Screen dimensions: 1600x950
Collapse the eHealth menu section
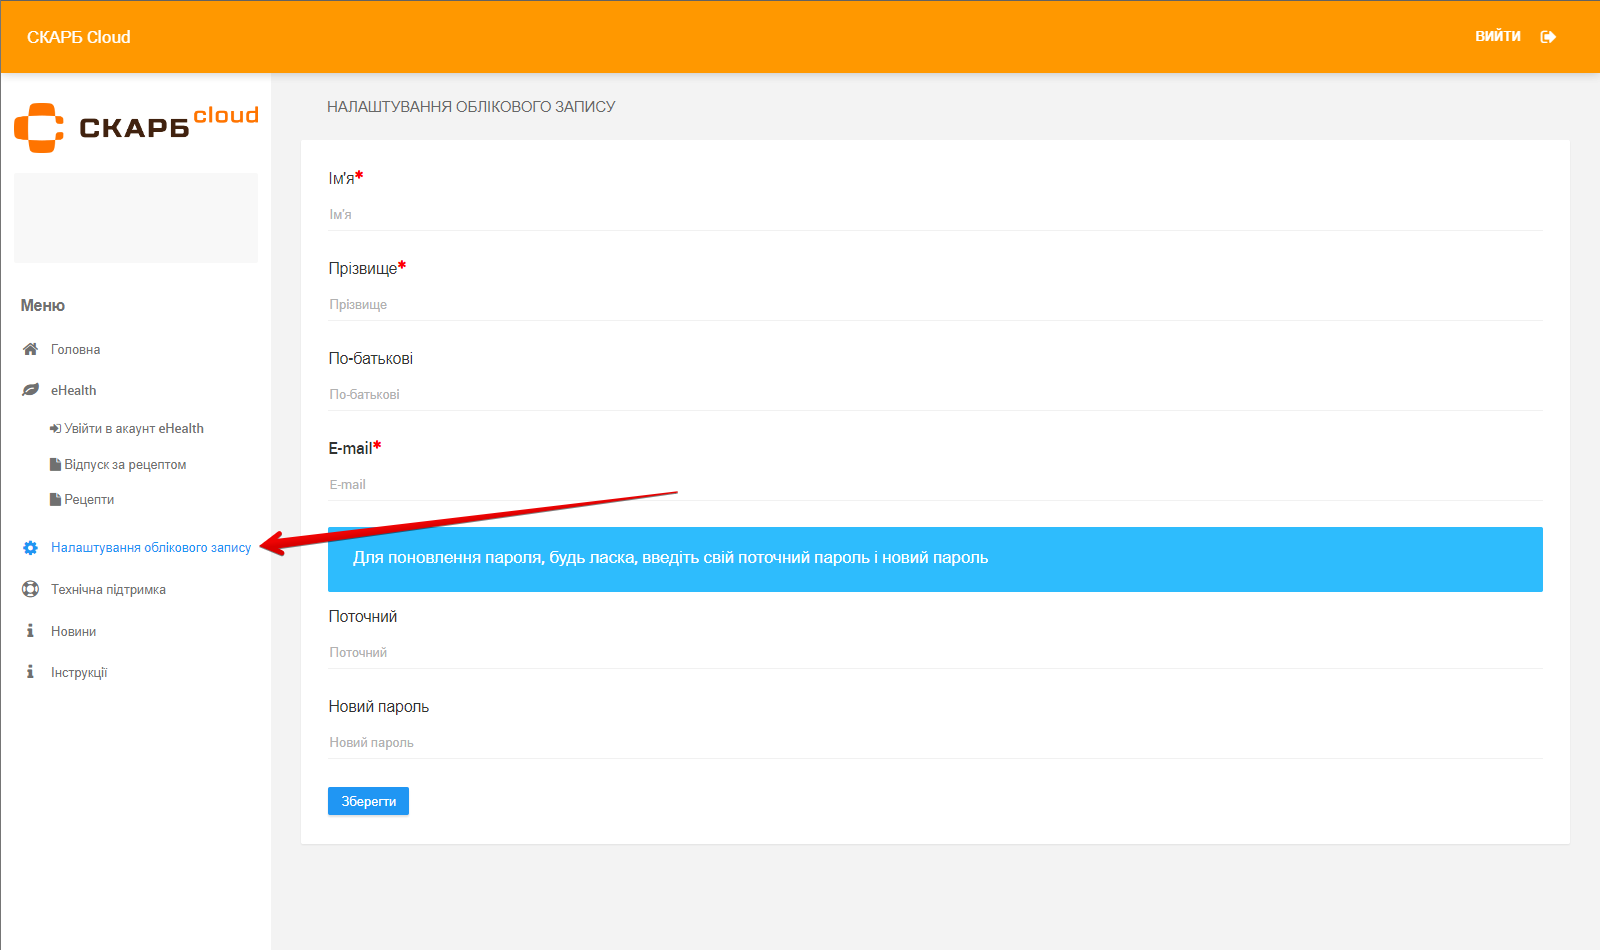pos(74,390)
